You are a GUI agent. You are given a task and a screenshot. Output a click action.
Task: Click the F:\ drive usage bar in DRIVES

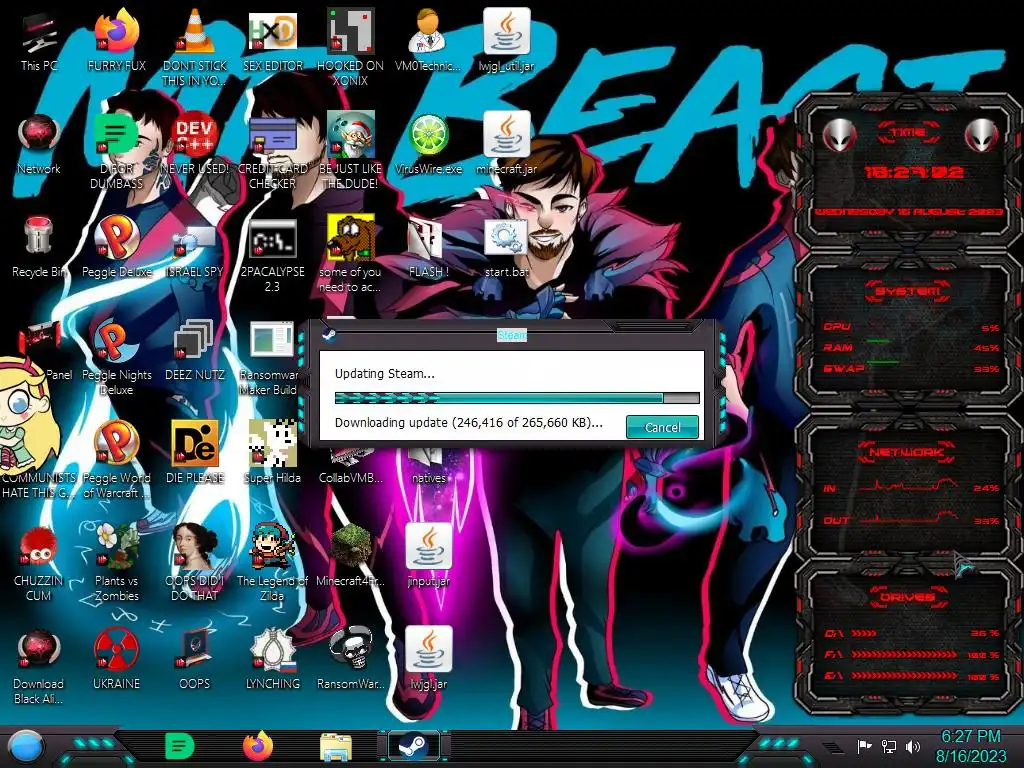[x=904, y=654]
